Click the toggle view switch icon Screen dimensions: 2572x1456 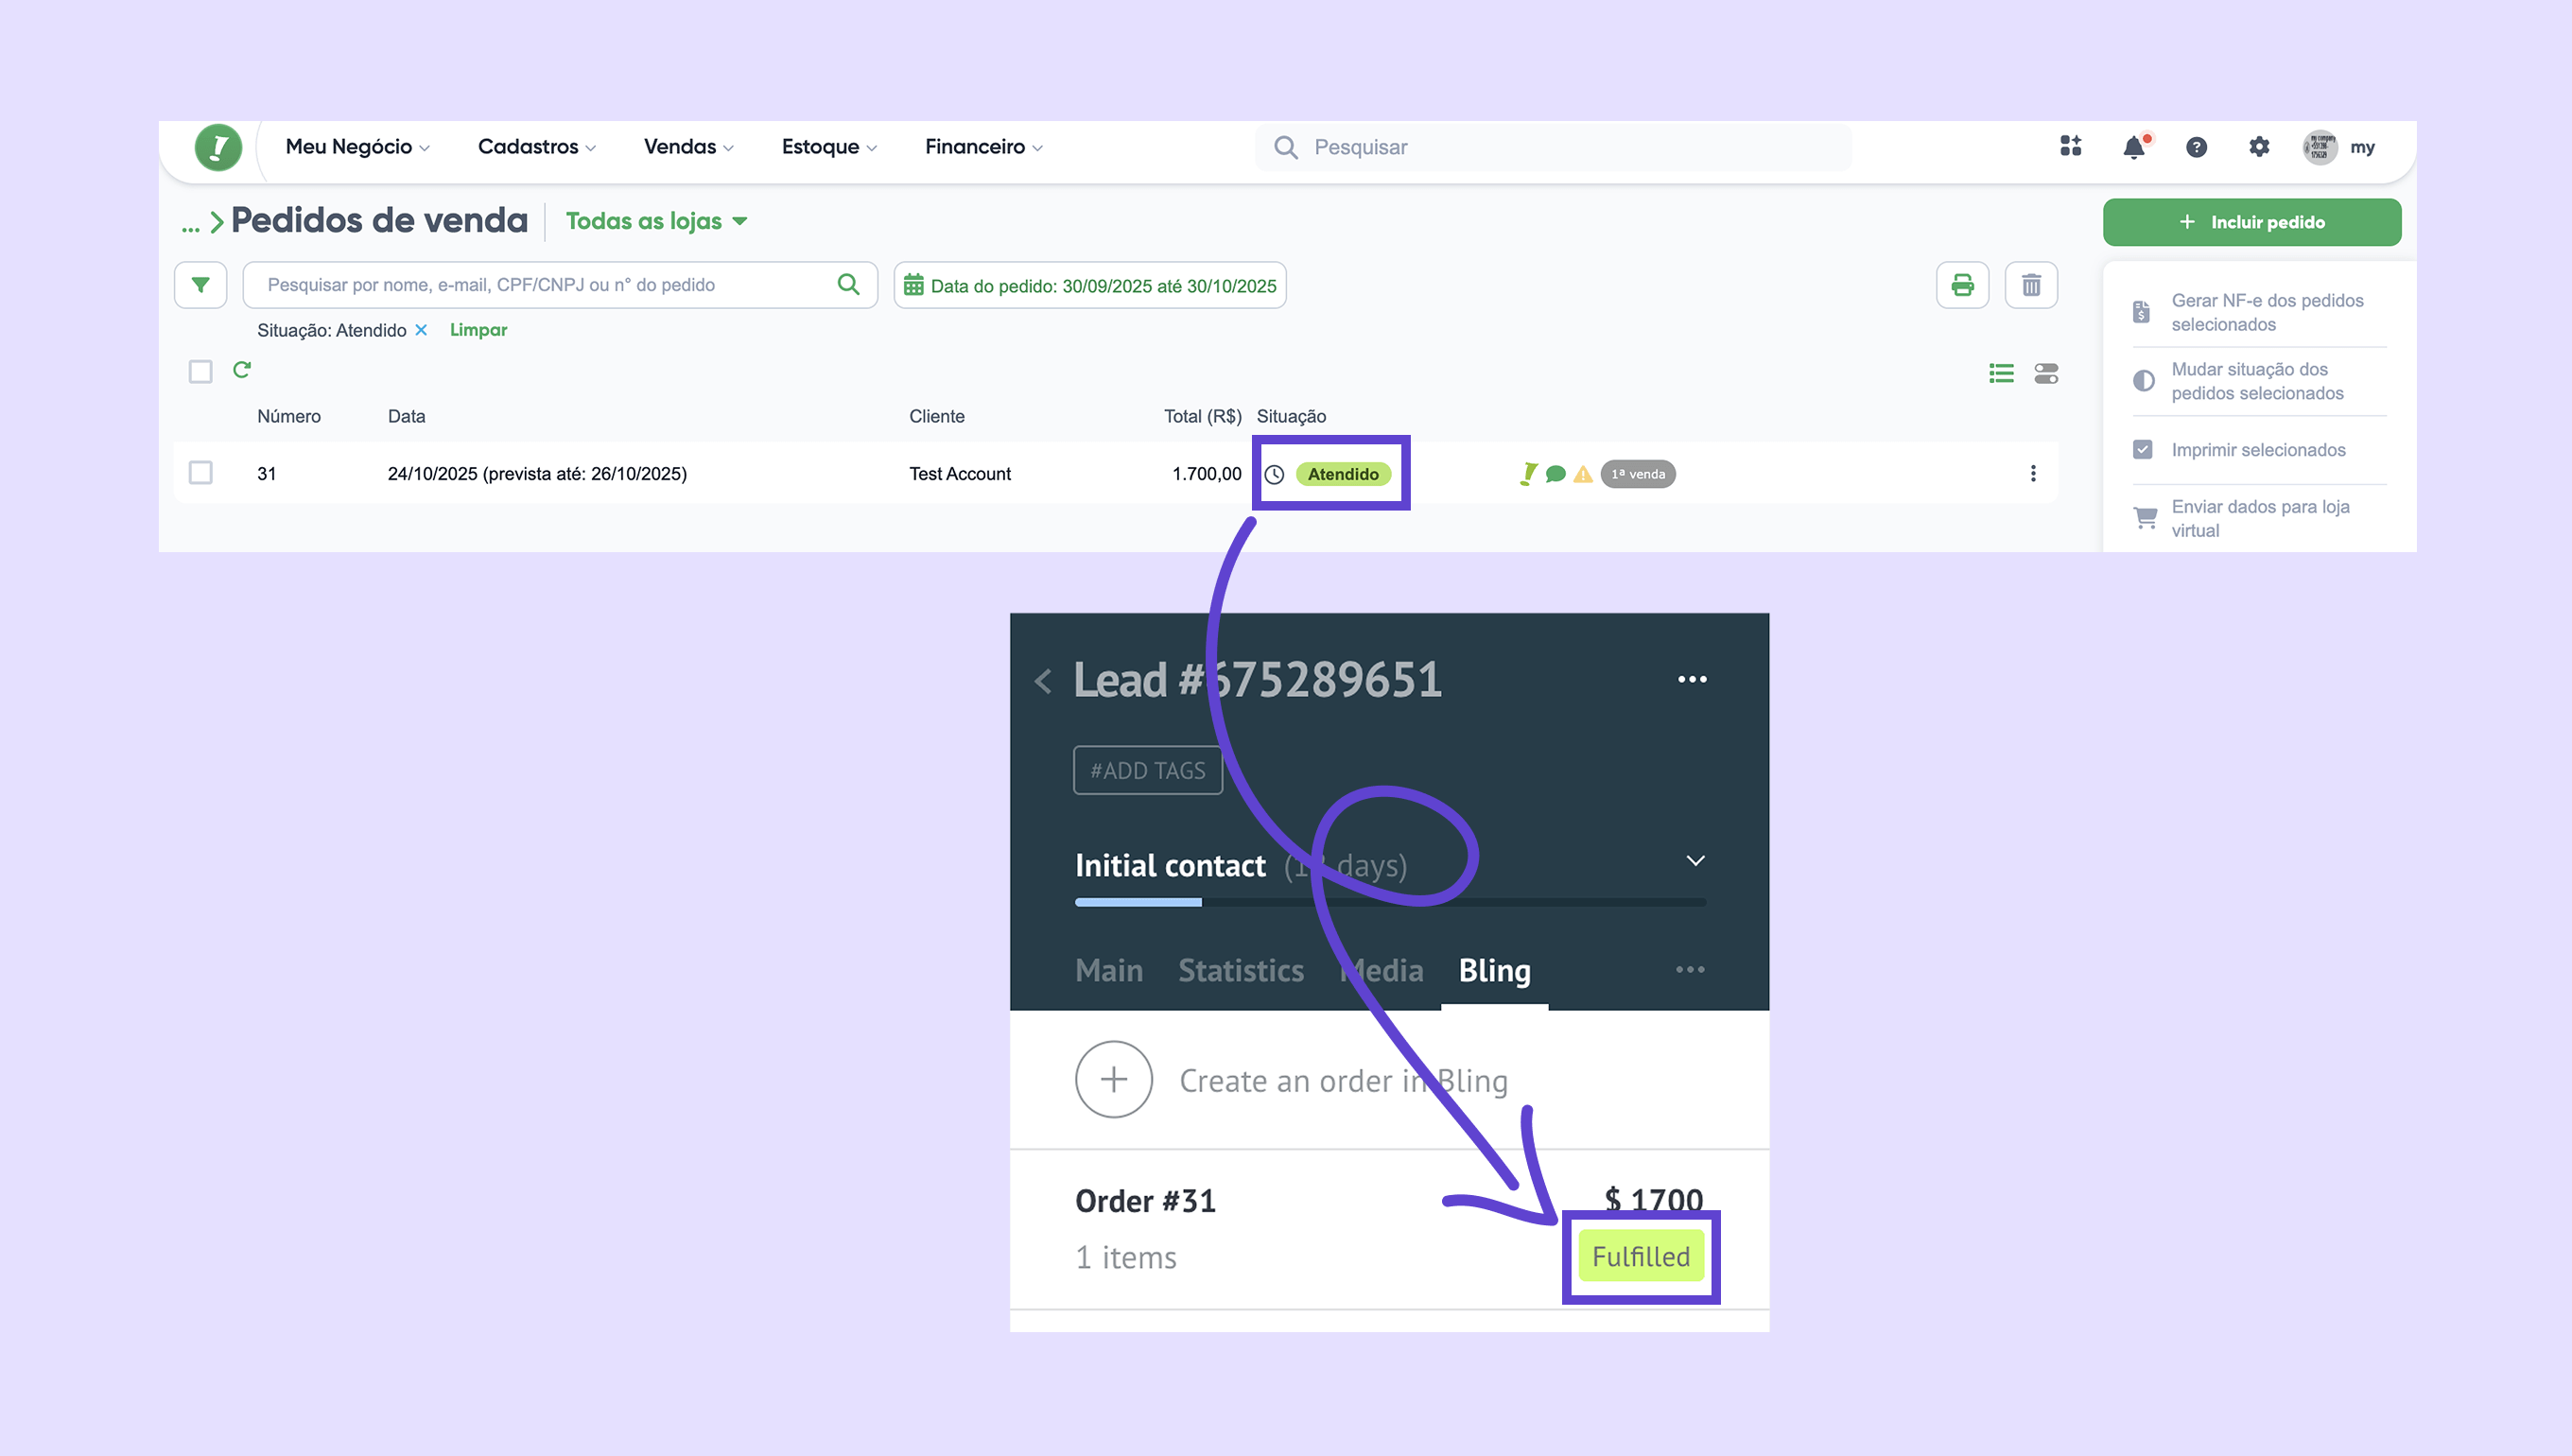2046,373
